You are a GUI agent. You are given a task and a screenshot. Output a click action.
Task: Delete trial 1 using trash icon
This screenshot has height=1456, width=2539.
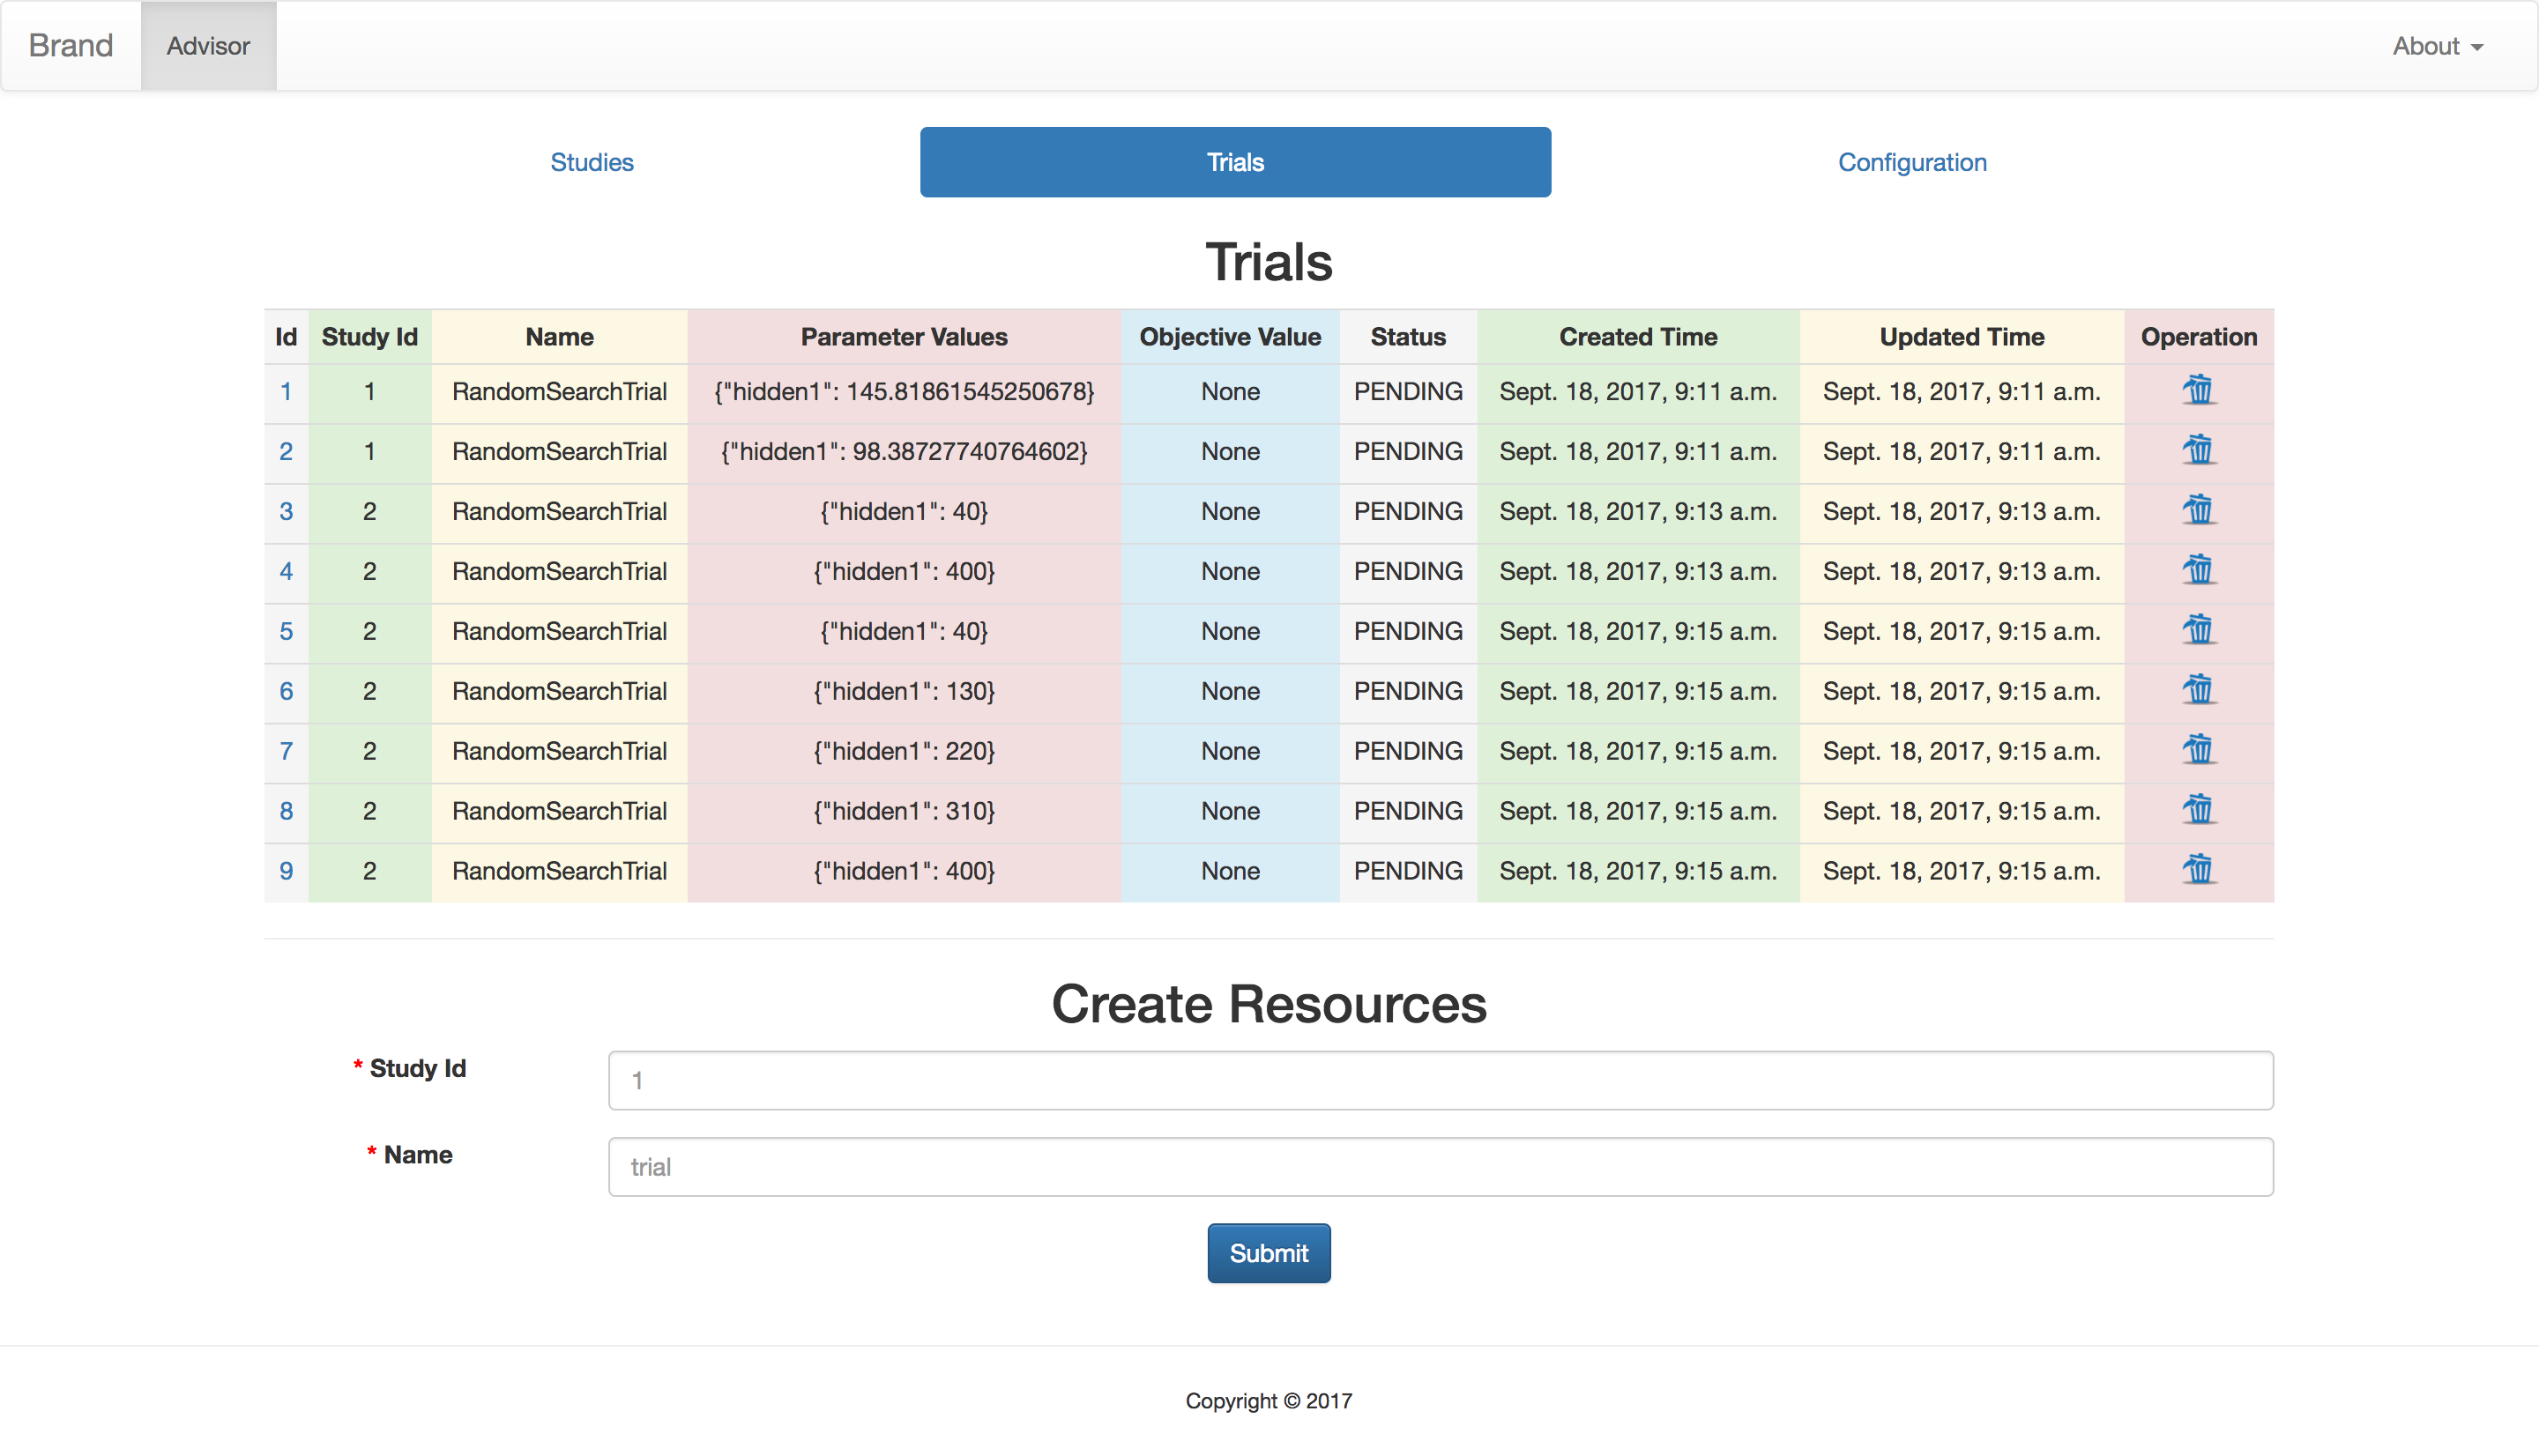point(2197,390)
